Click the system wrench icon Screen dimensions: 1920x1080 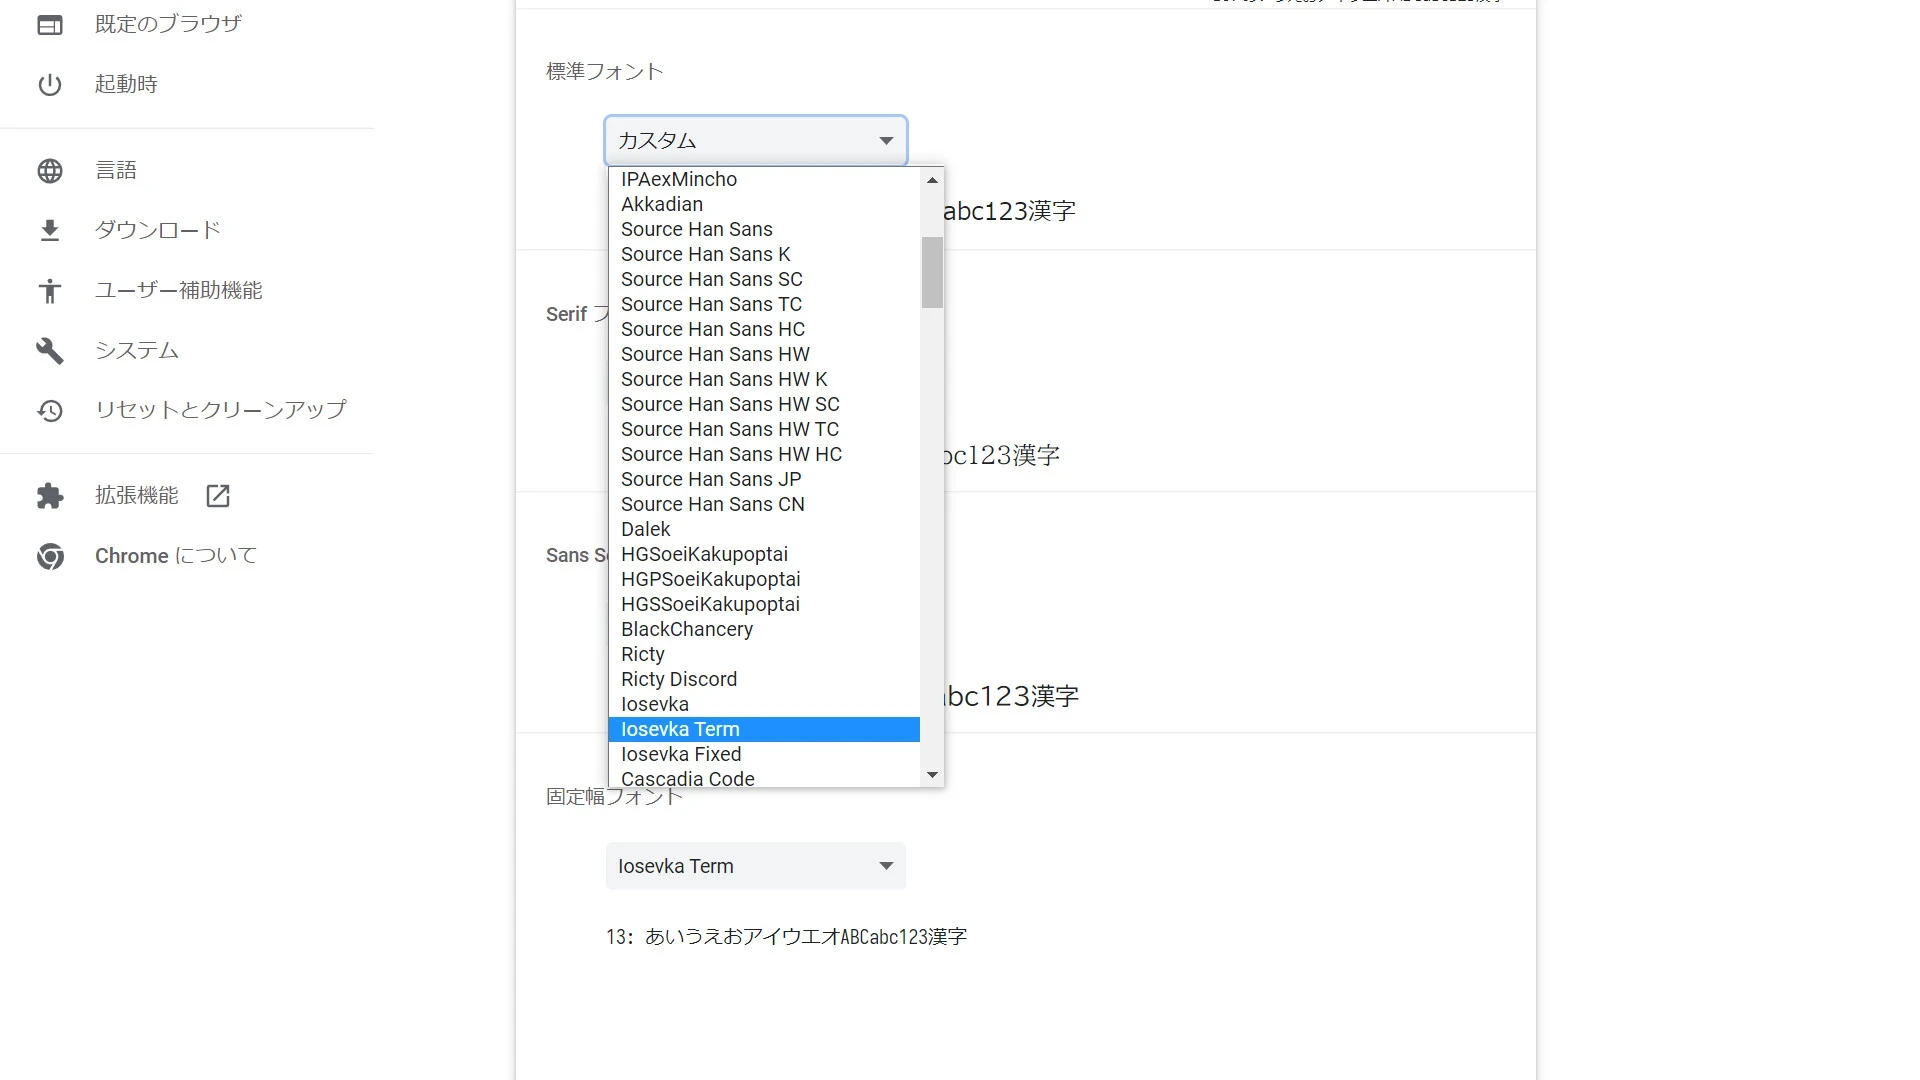point(50,351)
